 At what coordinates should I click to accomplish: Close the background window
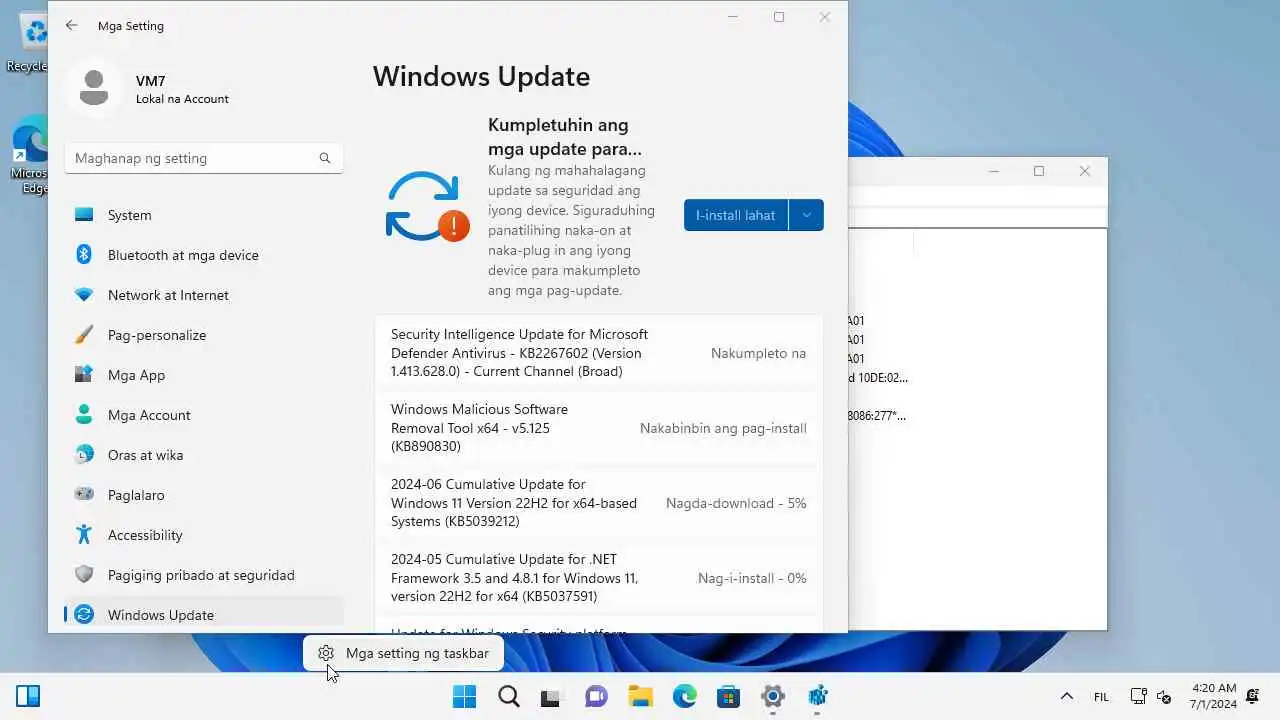point(1084,171)
